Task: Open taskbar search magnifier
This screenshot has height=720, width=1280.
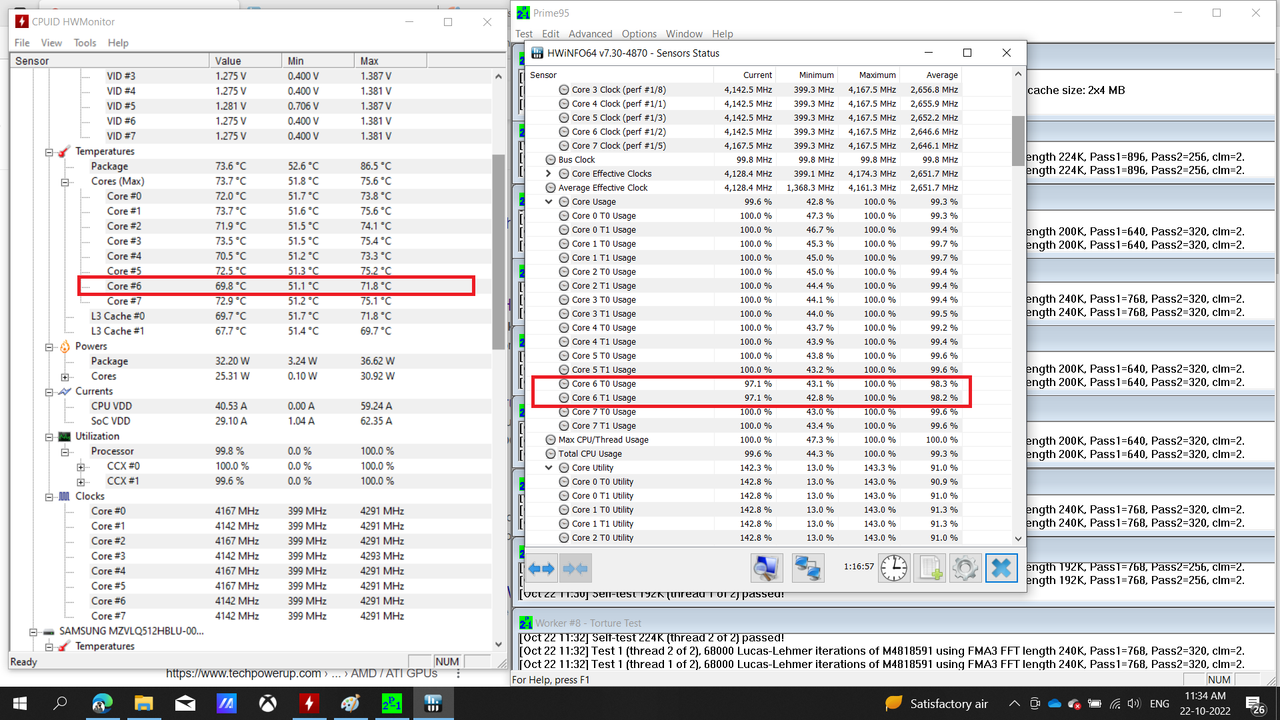Action: point(61,703)
